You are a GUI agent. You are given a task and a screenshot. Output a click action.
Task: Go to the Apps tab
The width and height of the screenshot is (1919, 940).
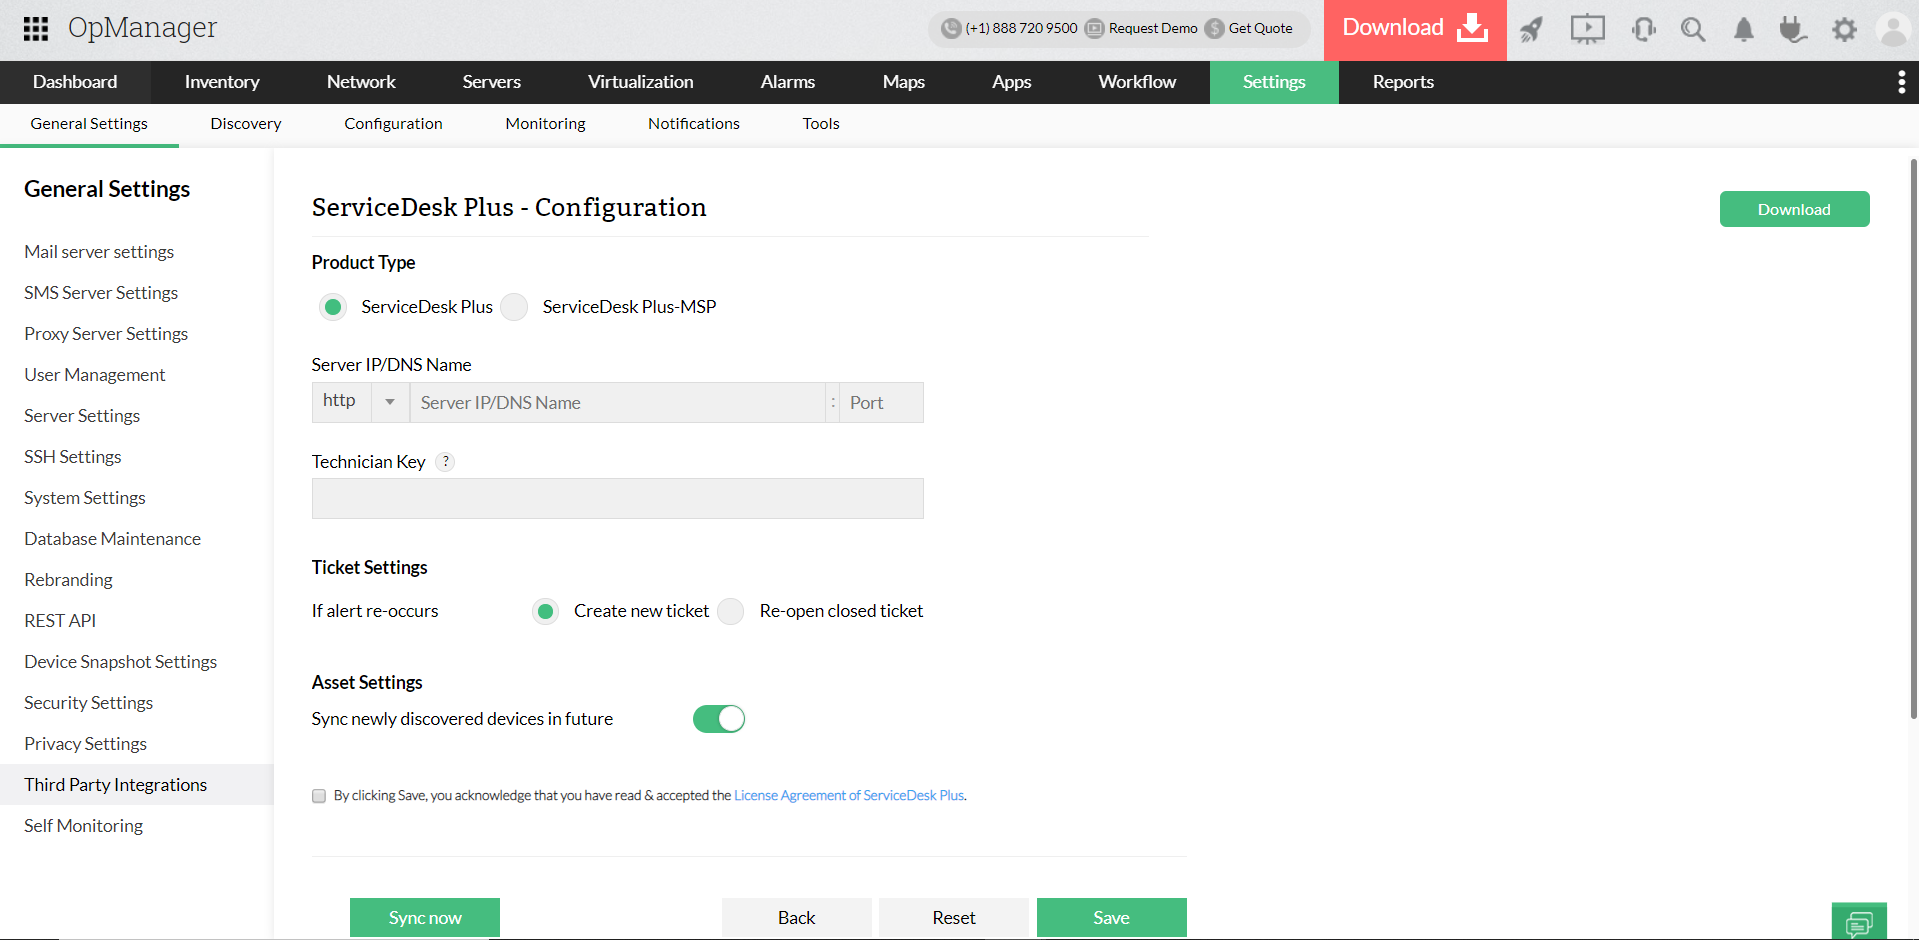(1012, 82)
